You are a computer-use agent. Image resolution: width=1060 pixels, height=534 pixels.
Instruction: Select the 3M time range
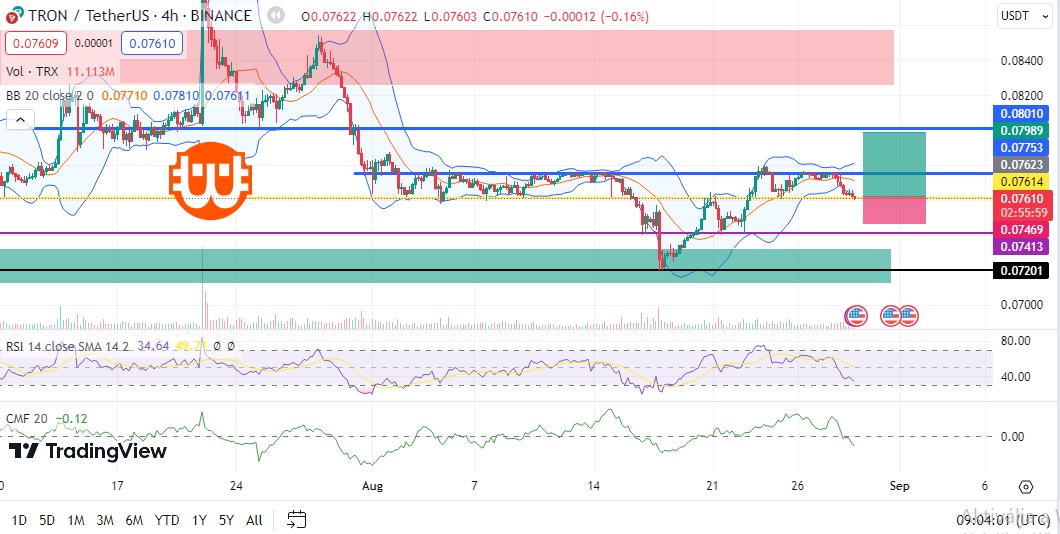pyautogui.click(x=105, y=520)
